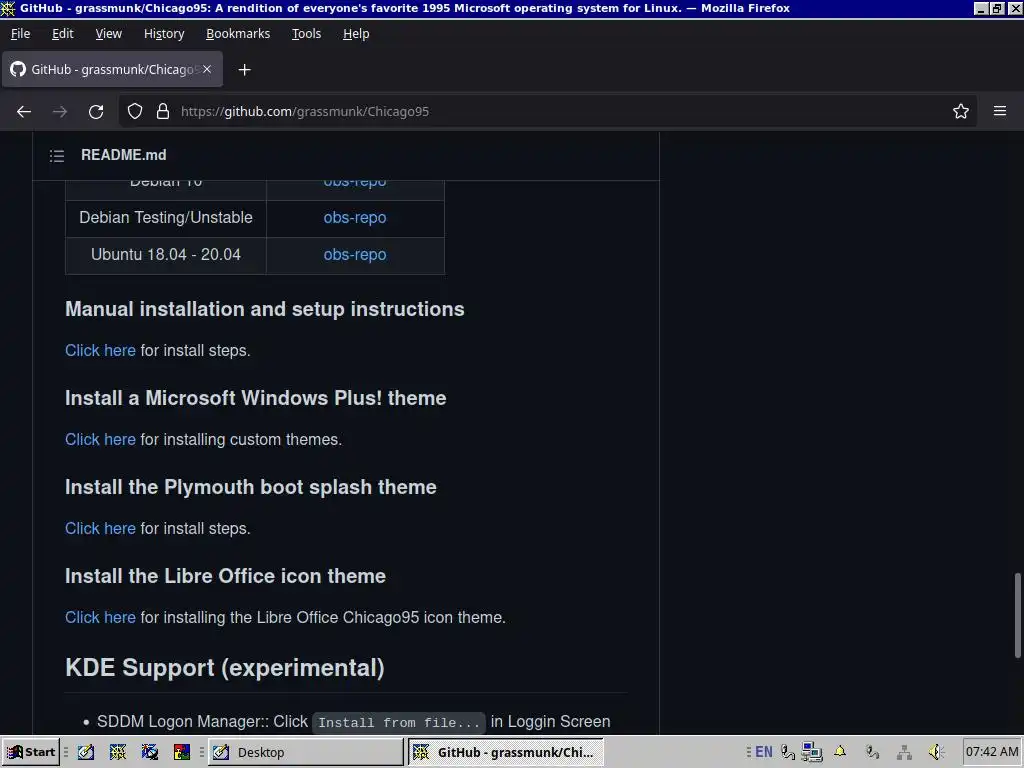Click here link for Libre Office icon theme
Viewport: 1024px width, 768px height.
tap(101, 617)
